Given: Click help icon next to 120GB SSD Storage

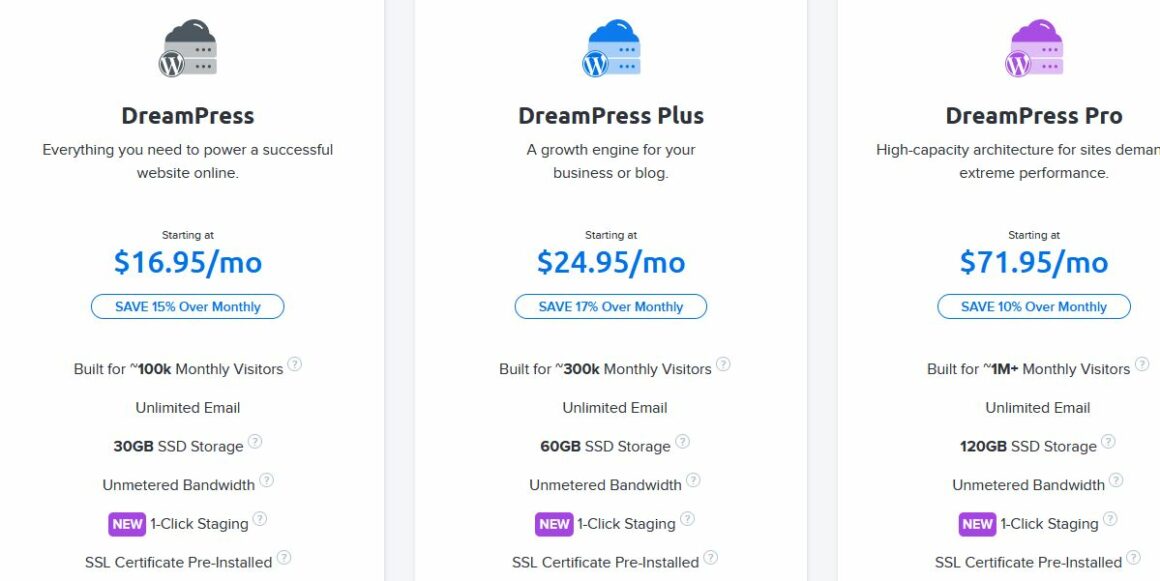Looking at the screenshot, I should click(x=1107, y=442).
